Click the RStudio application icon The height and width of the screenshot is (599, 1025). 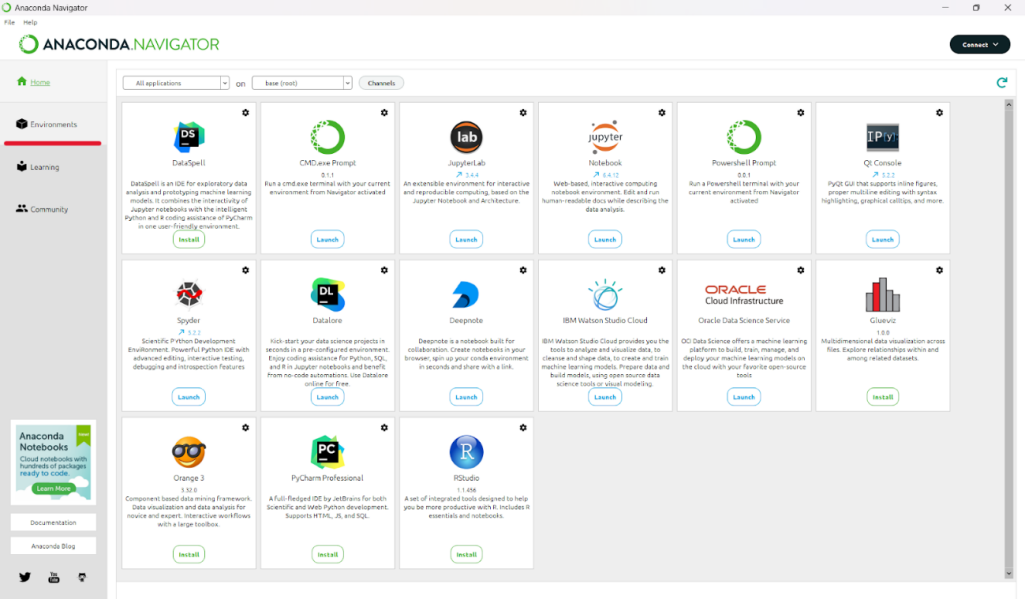[x=466, y=452]
